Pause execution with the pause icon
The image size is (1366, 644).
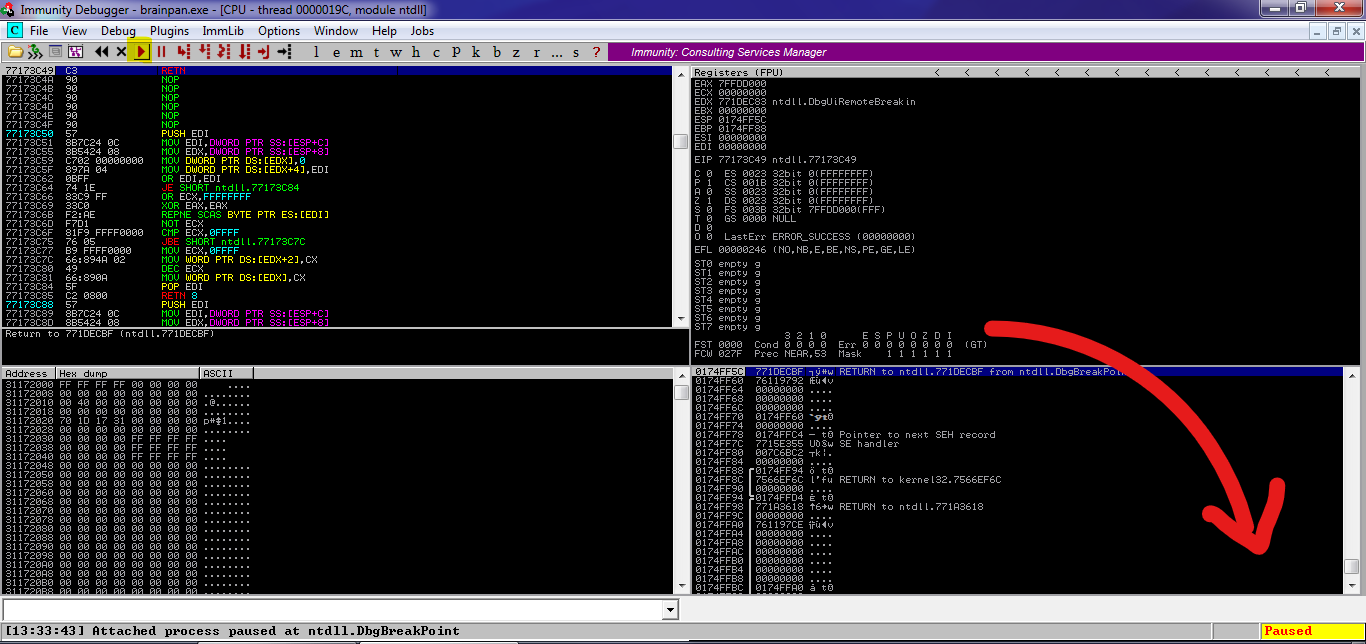[161, 51]
